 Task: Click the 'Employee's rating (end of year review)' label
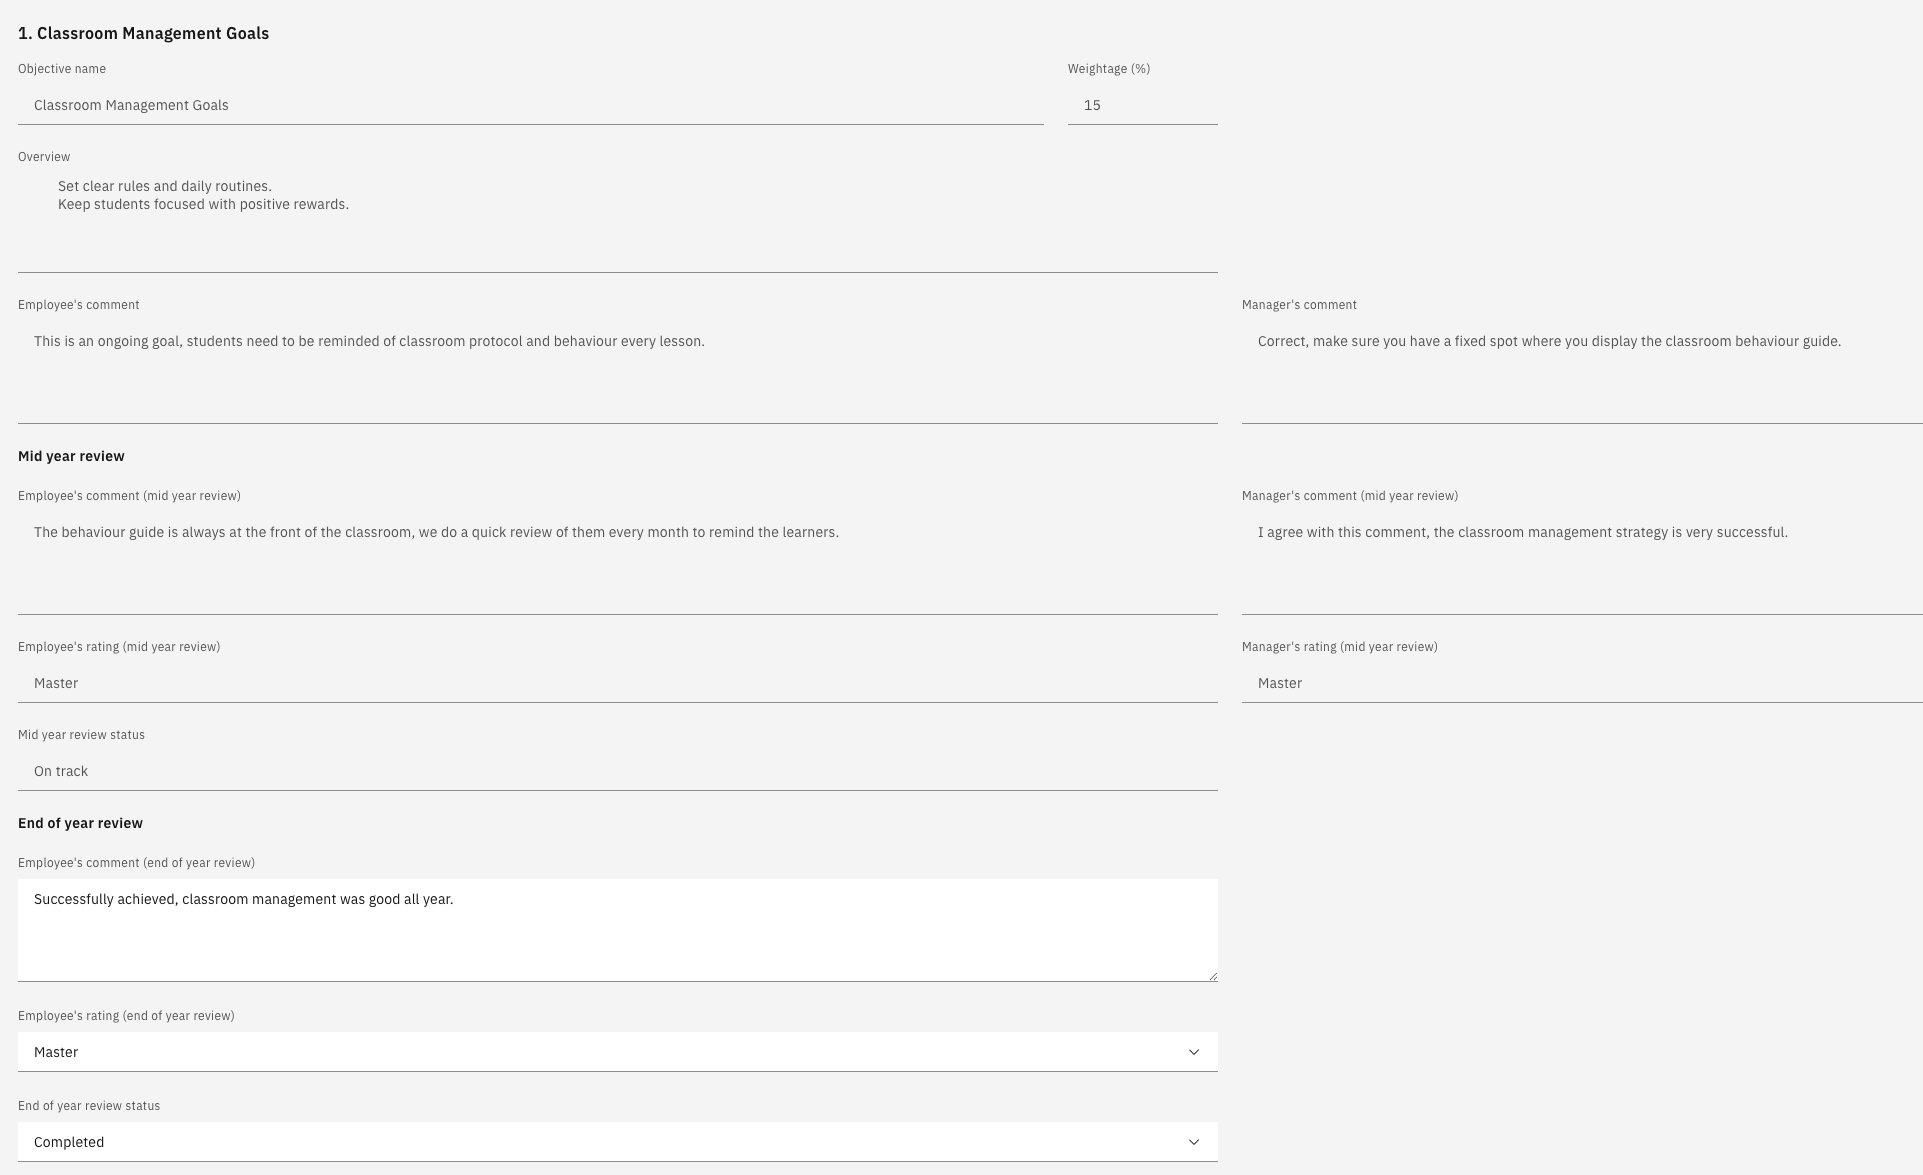click(126, 1016)
